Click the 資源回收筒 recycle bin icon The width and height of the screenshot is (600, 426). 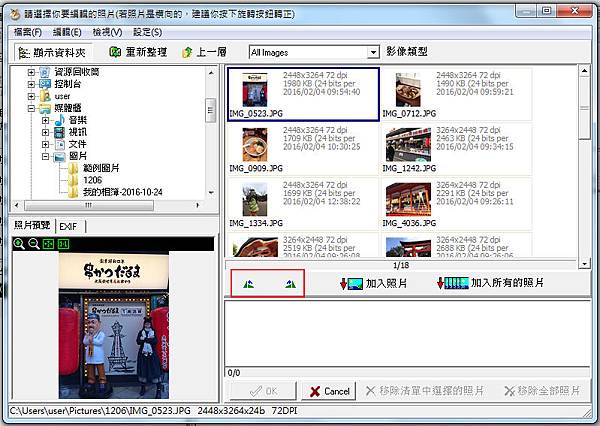(45, 72)
